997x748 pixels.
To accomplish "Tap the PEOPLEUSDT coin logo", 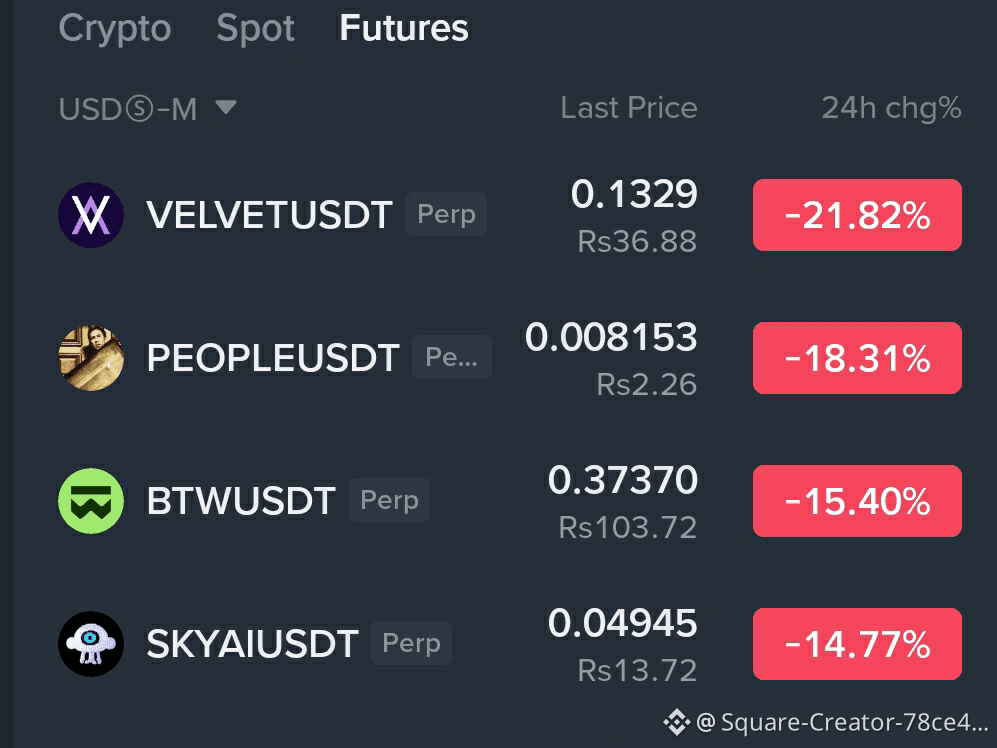I will coord(91,358).
